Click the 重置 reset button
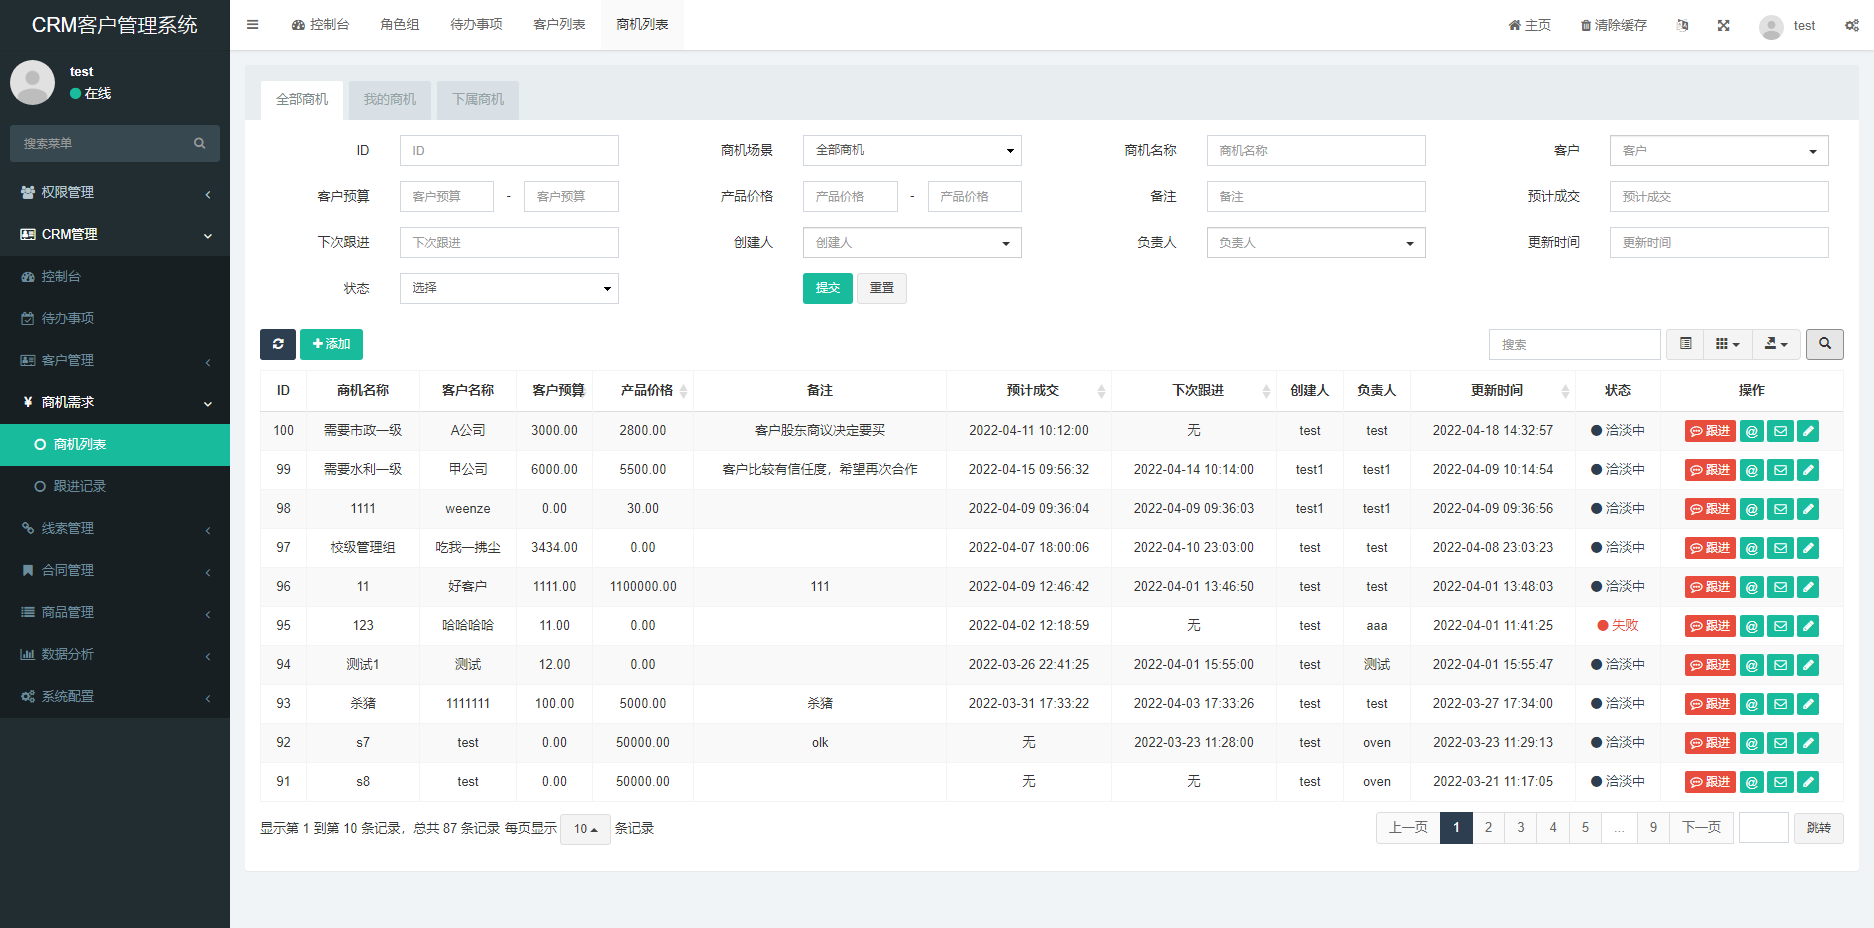The width and height of the screenshot is (1874, 928). pyautogui.click(x=882, y=289)
